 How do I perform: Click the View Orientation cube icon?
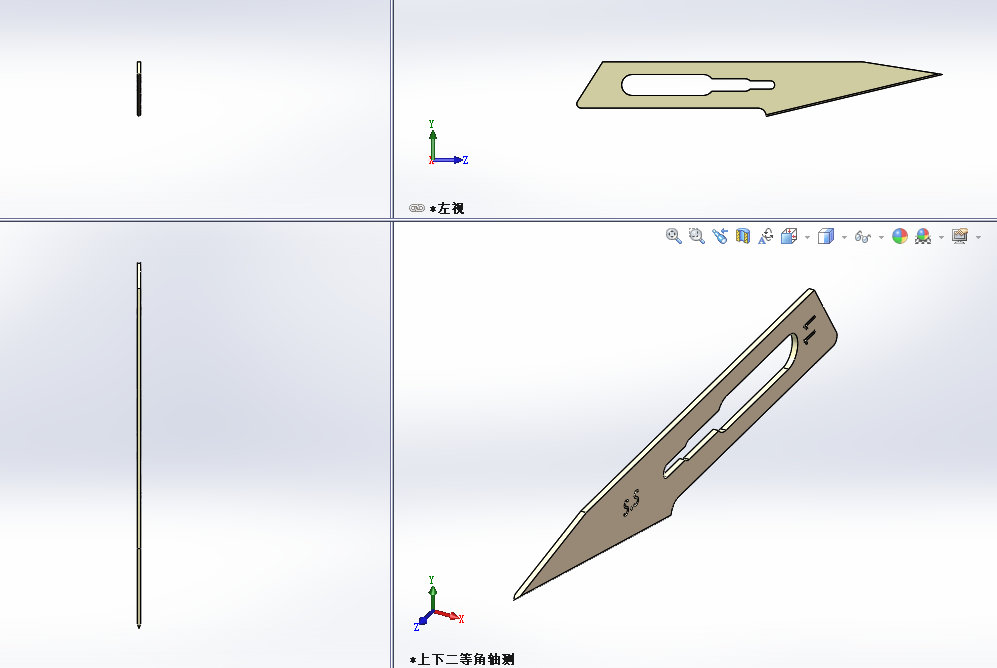point(788,236)
